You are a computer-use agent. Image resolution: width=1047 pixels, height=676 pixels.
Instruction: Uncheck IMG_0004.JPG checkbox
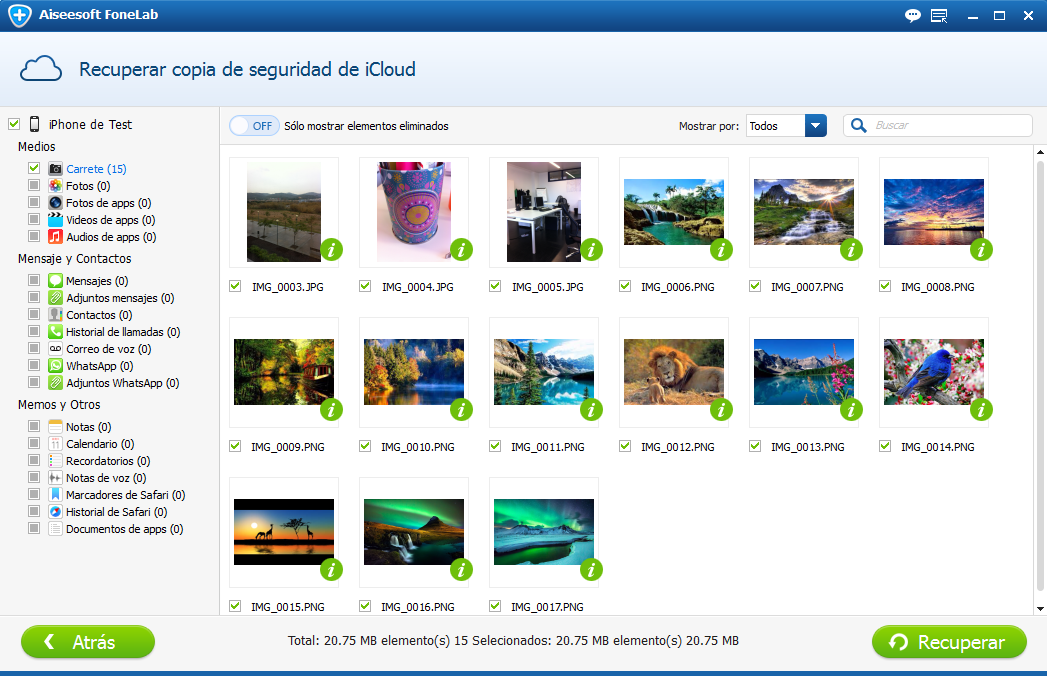point(365,286)
